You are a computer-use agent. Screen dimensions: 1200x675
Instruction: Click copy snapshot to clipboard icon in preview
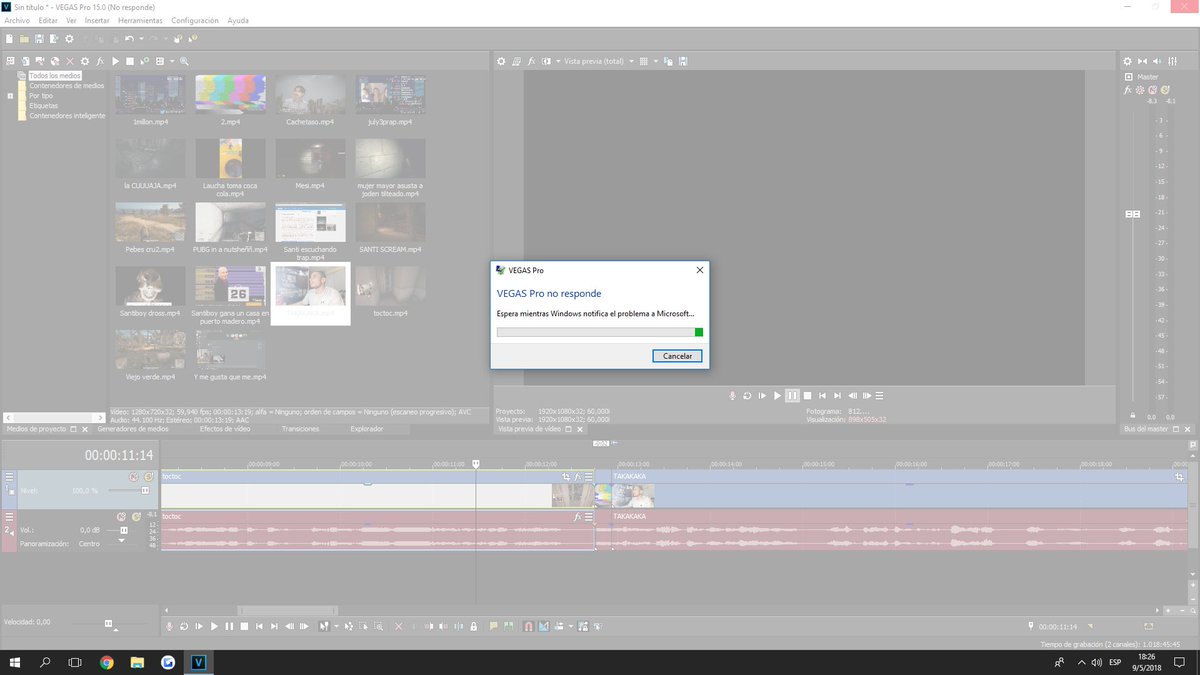click(x=668, y=61)
